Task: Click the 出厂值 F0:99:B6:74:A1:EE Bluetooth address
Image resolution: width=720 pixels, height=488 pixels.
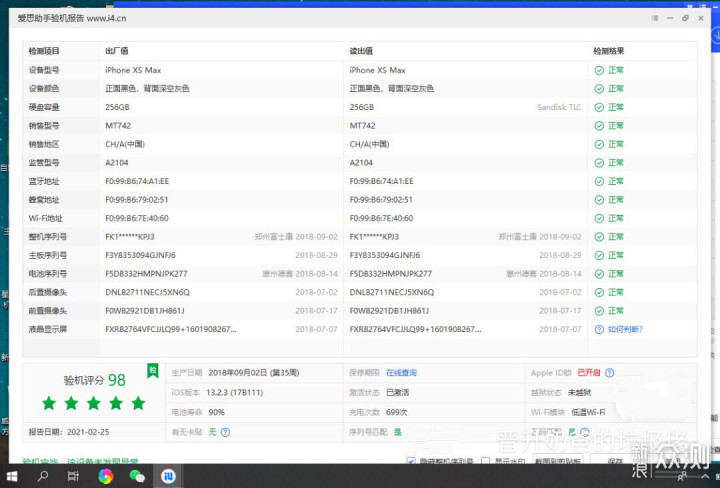Action: (x=137, y=181)
